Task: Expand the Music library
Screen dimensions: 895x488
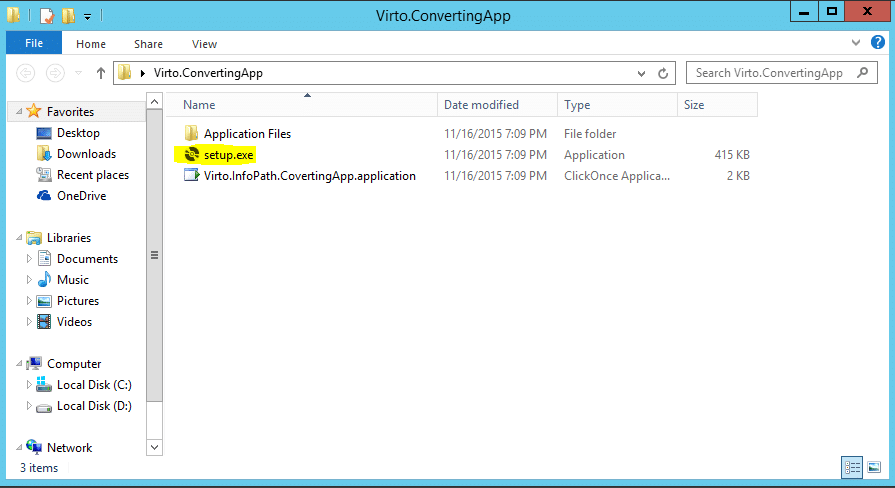Action: coord(29,280)
